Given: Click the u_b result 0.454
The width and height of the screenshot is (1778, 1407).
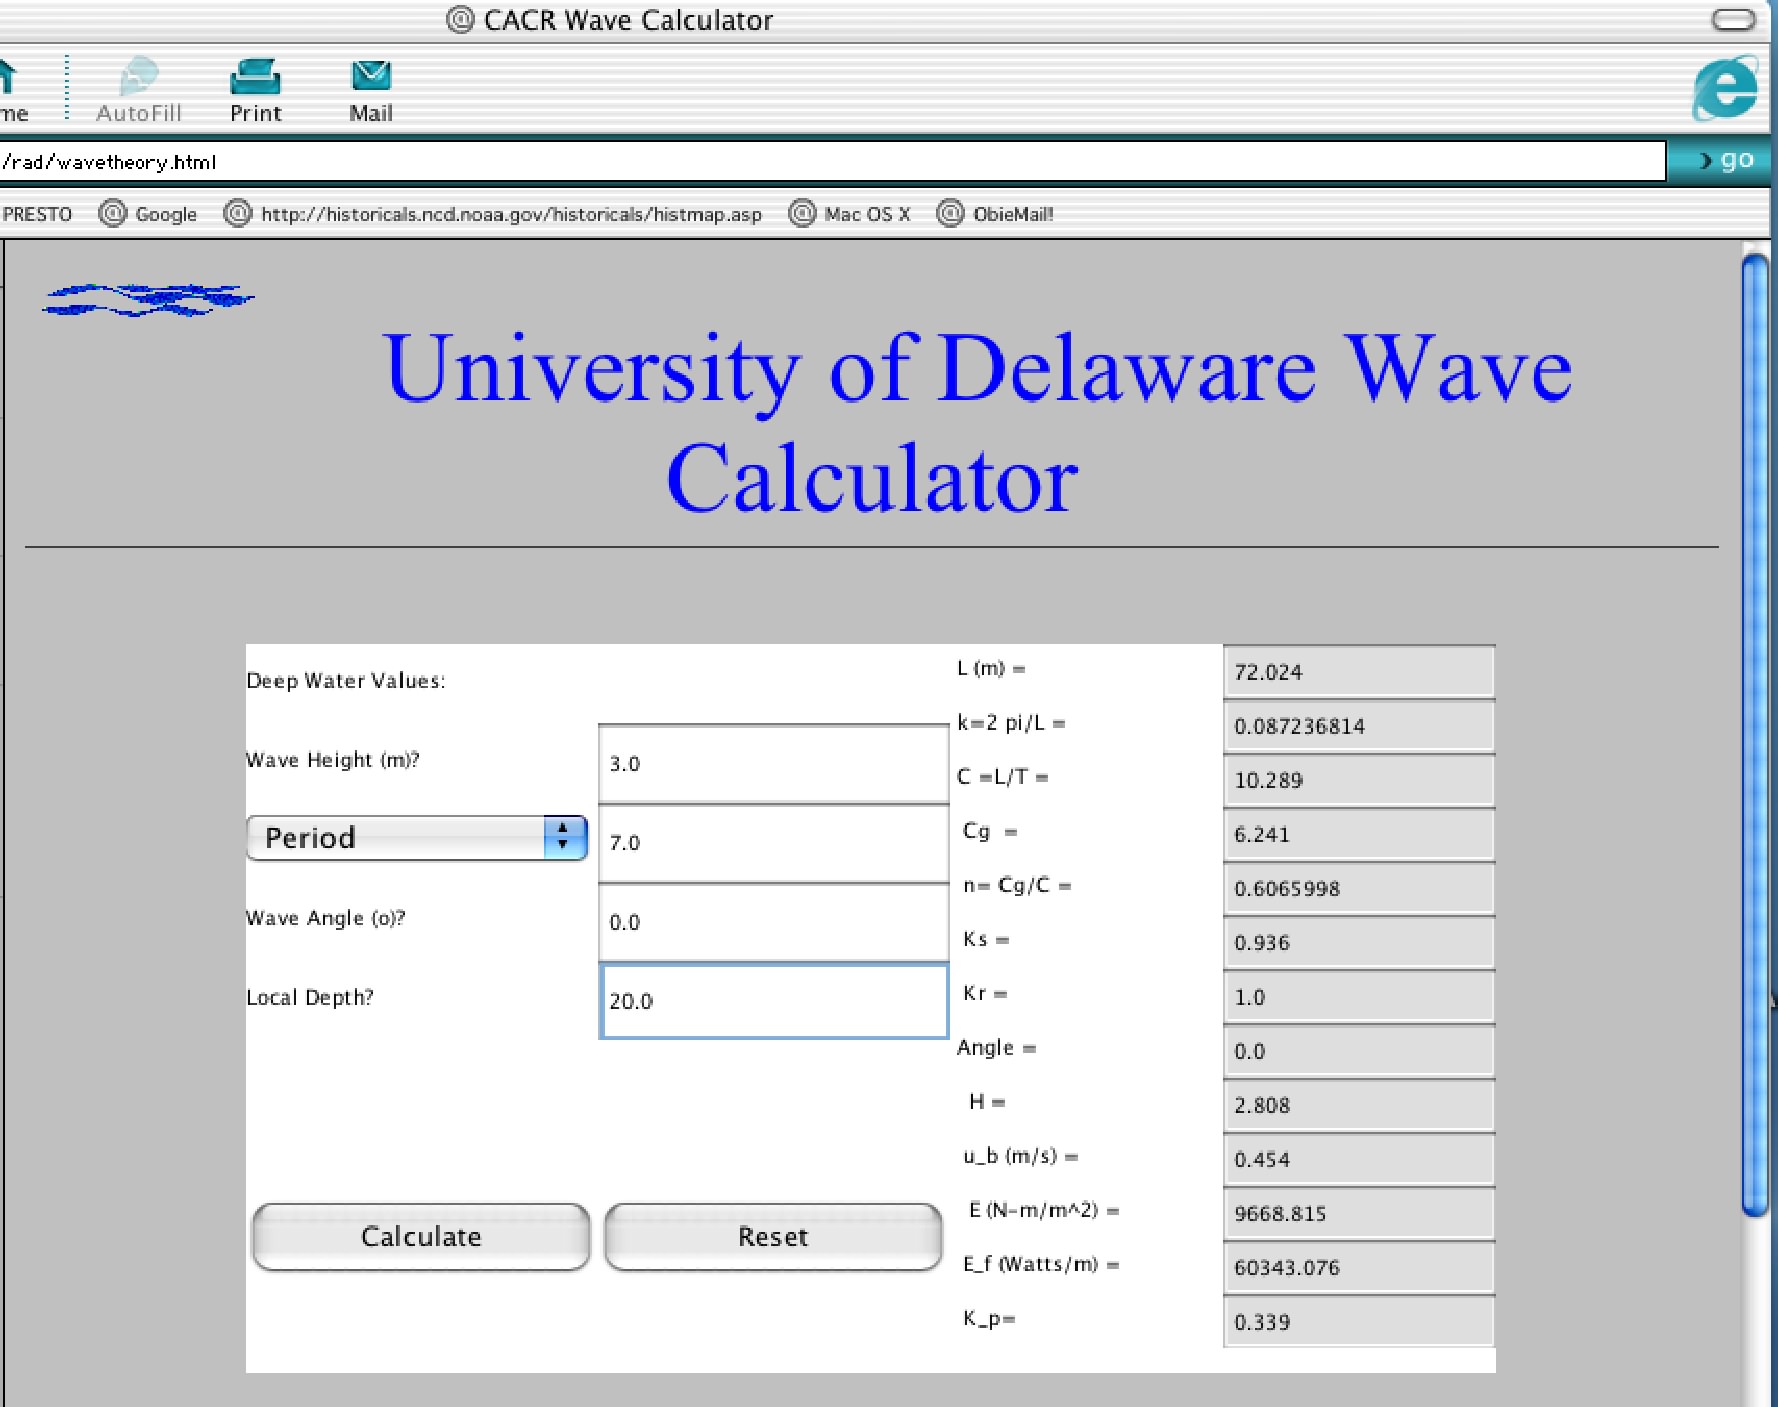Looking at the screenshot, I should click(x=1359, y=1159).
